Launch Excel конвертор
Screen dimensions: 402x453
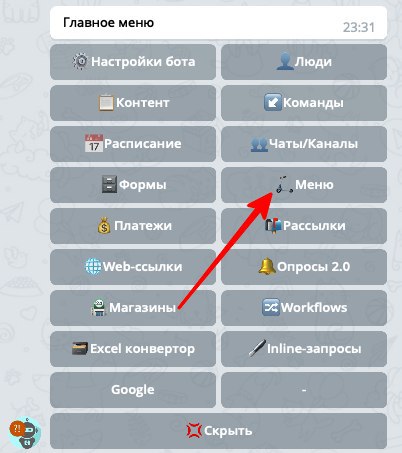[x=133, y=349]
